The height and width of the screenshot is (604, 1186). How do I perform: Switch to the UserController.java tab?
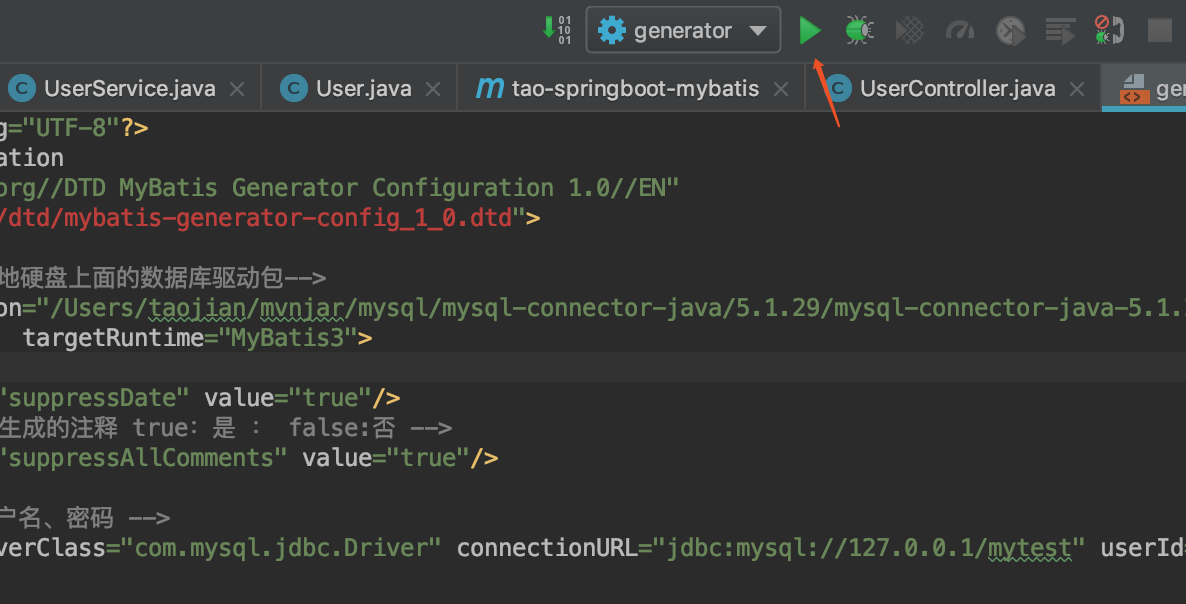coord(956,89)
